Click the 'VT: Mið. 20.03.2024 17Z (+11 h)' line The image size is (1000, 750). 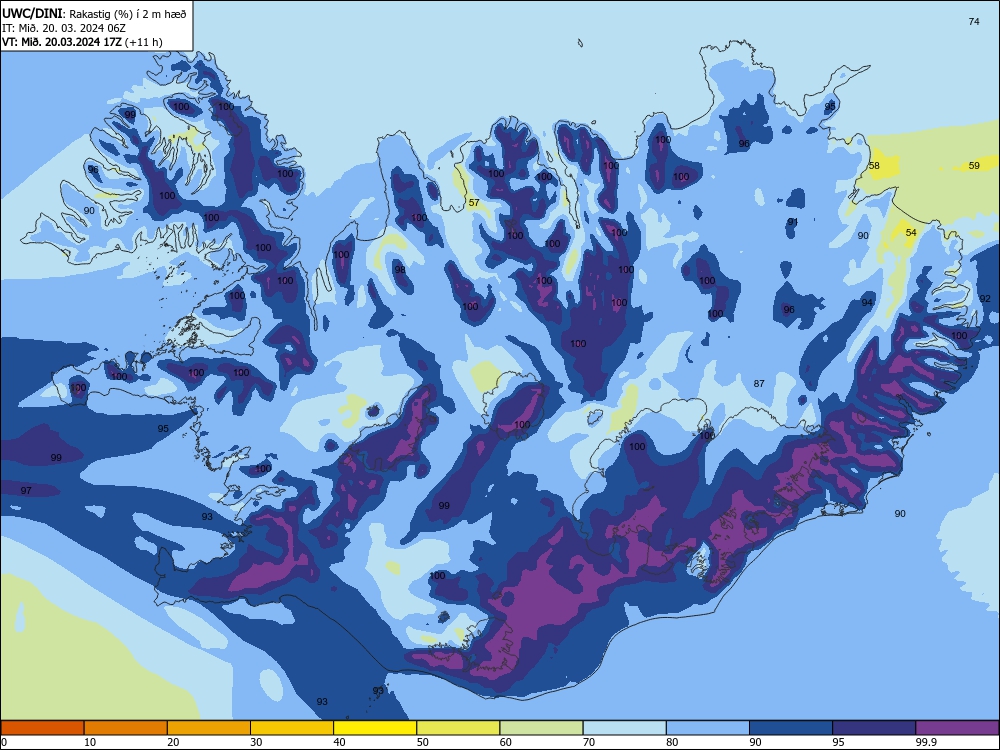[x=82, y=42]
